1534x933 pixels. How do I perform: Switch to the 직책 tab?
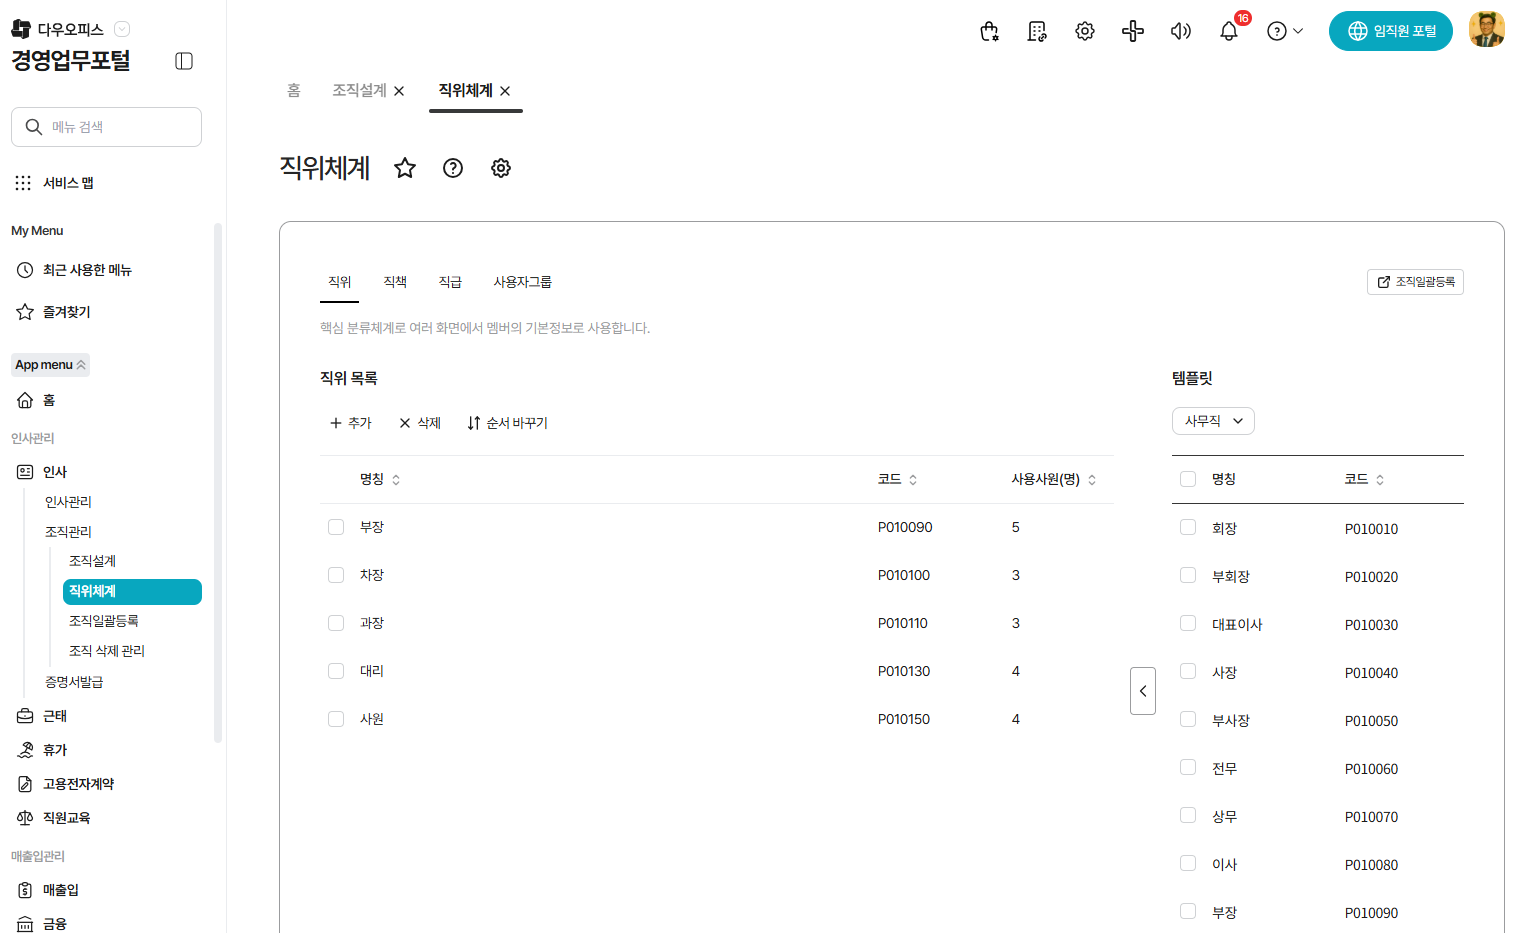click(x=395, y=282)
